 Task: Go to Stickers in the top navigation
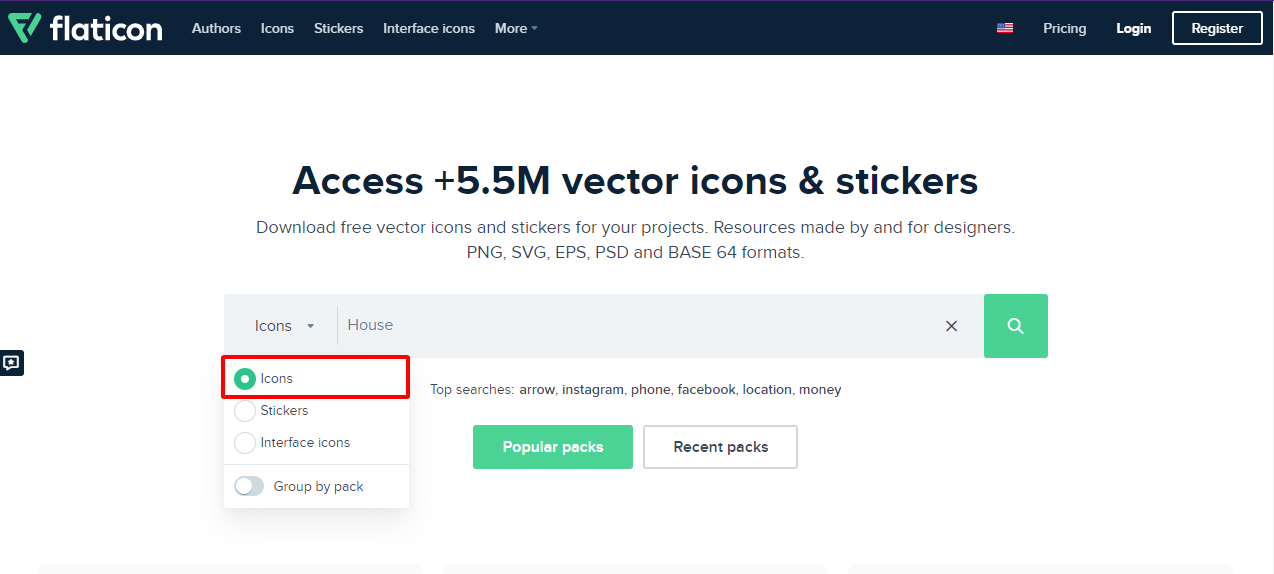338,28
